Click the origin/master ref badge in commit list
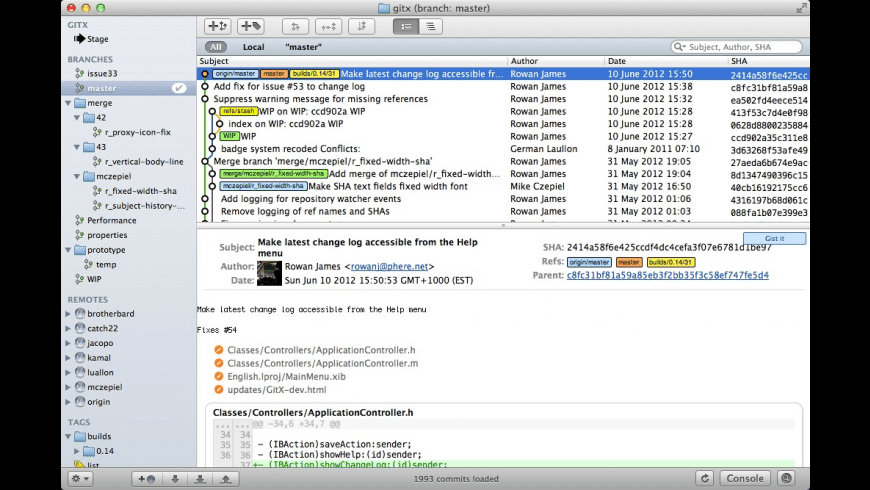 pyautogui.click(x=235, y=74)
